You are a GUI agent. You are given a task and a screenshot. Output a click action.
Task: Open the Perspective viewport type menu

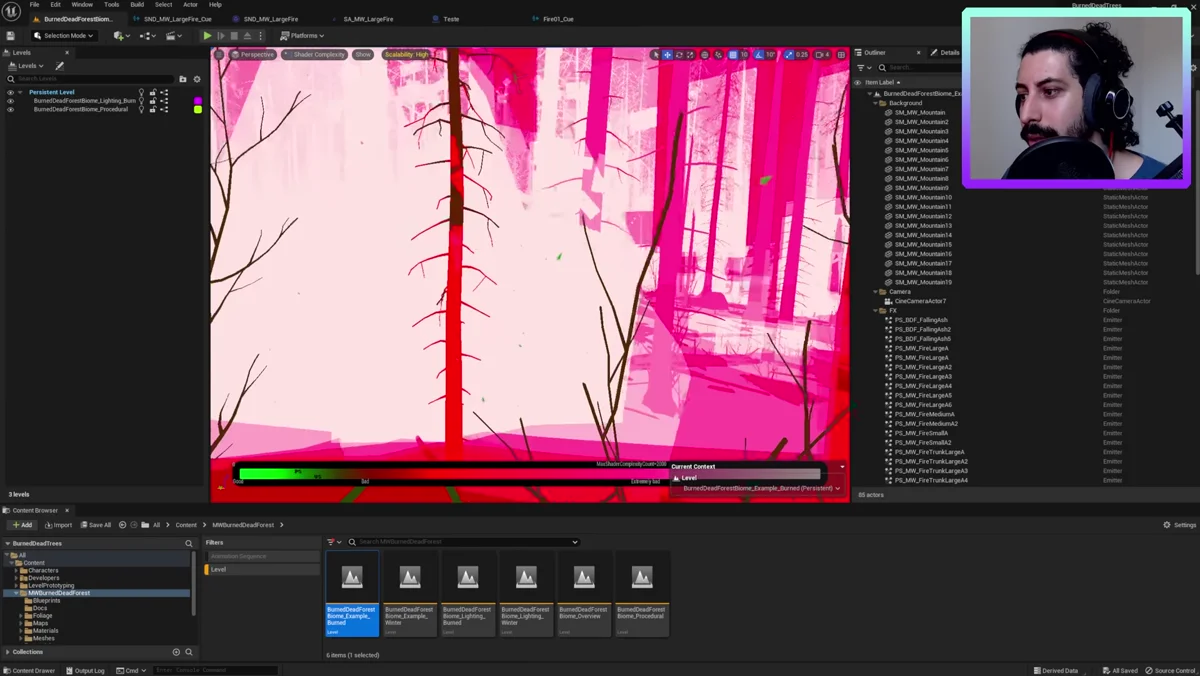click(253, 54)
